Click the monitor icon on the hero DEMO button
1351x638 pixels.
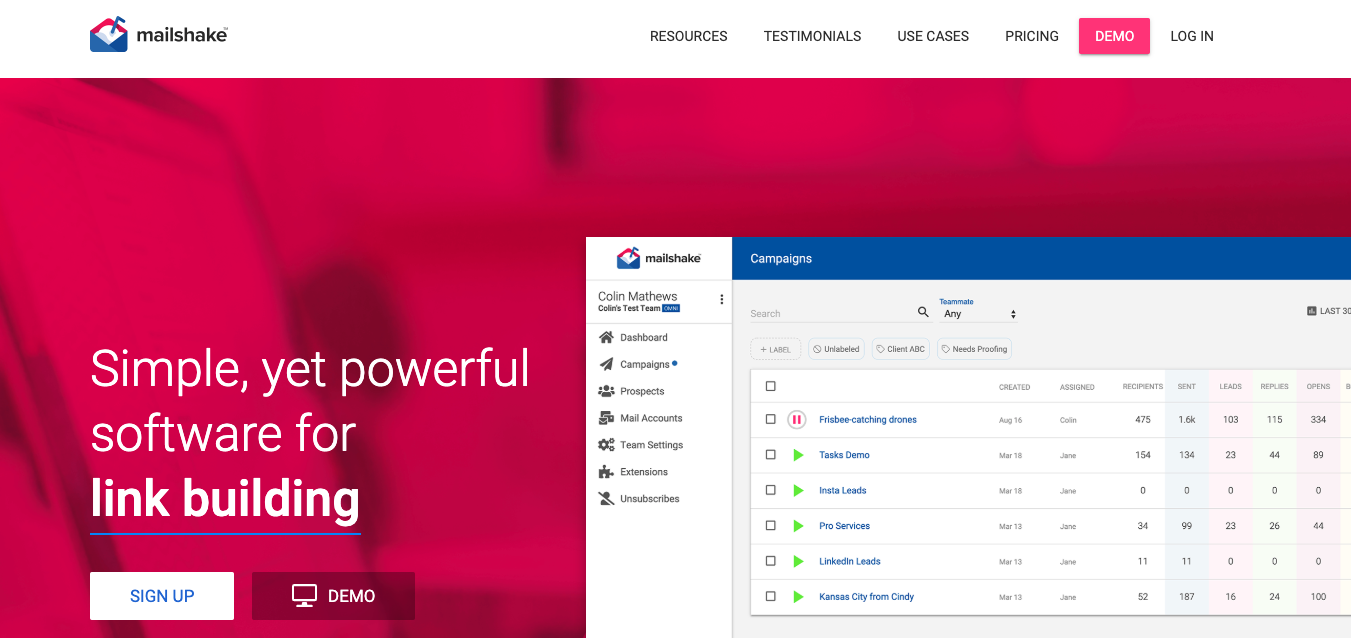click(304, 596)
